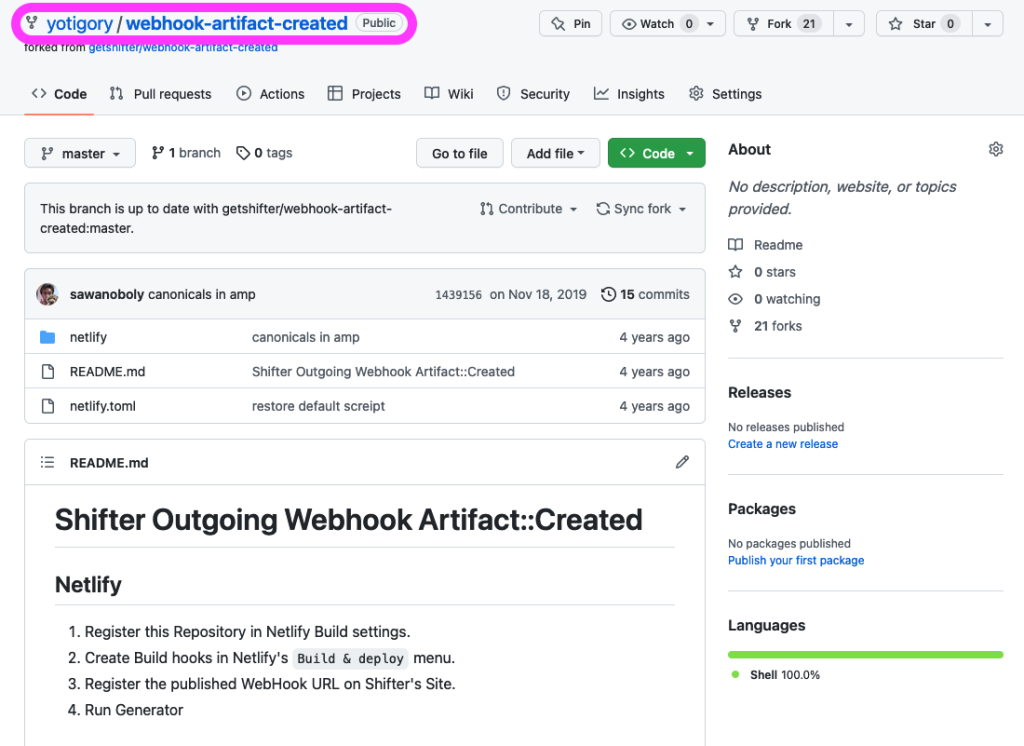Switch to the Code tab
This screenshot has width=1024, height=746.
(59, 94)
